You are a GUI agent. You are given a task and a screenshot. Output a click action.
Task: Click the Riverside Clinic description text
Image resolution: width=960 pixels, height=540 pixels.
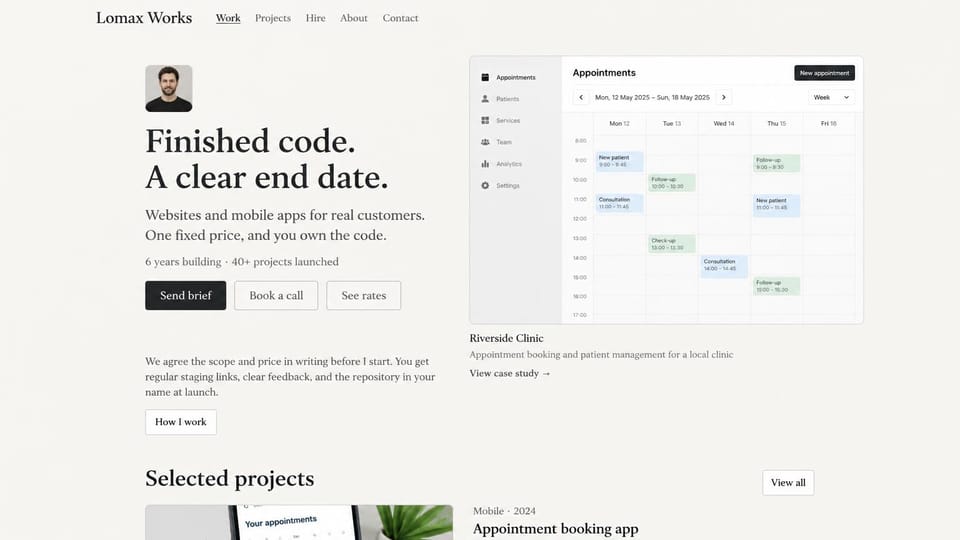(601, 354)
